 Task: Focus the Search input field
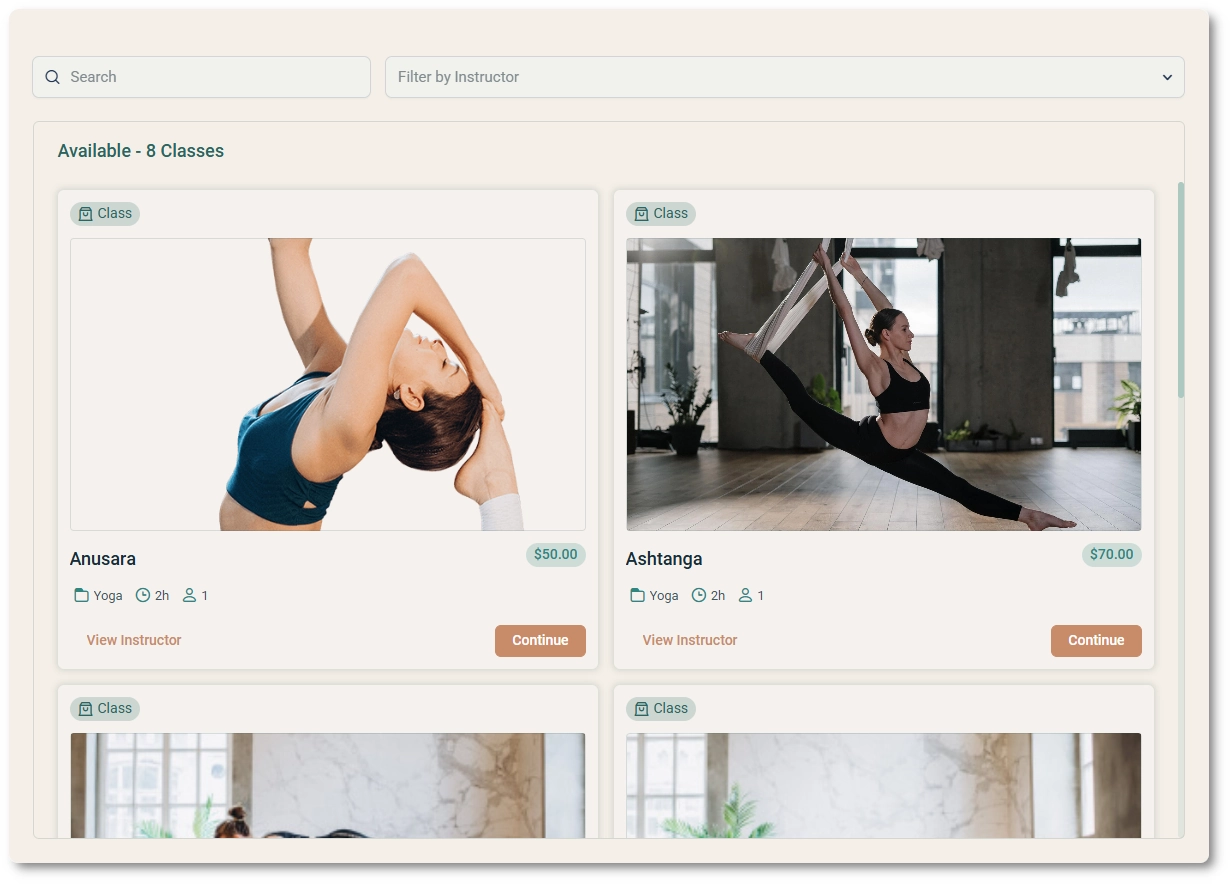click(x=201, y=77)
